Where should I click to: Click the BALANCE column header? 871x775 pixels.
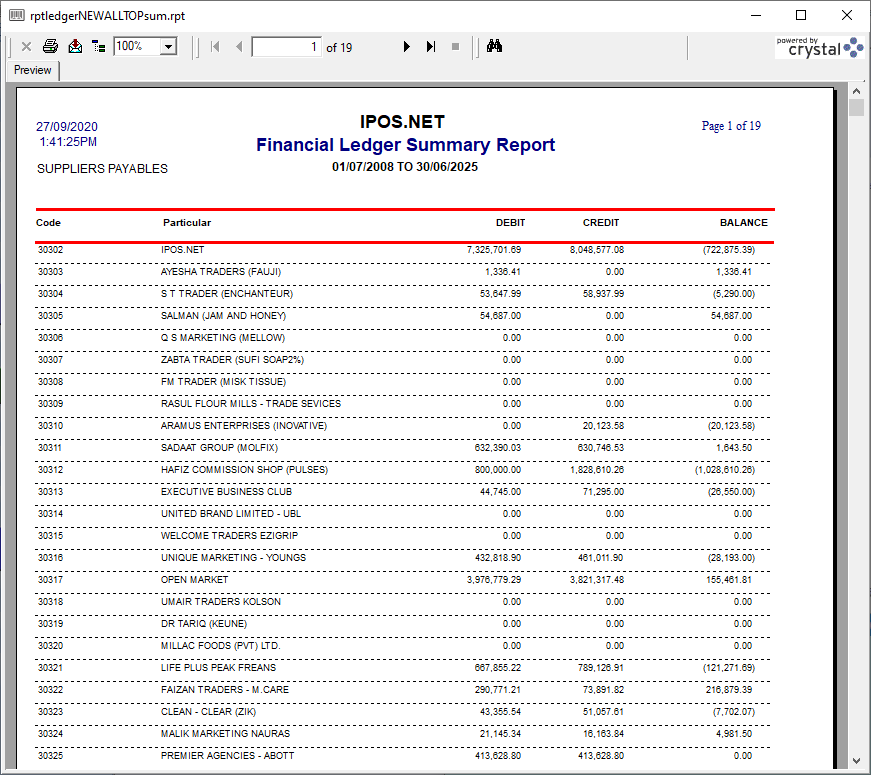pos(744,223)
